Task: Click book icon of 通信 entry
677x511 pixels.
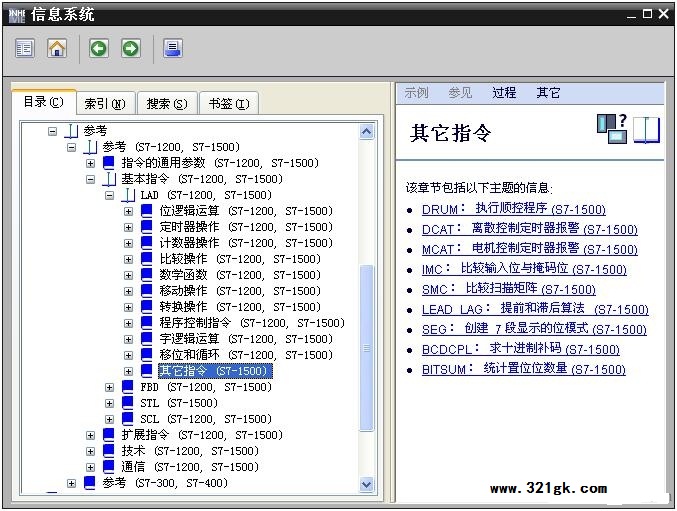Action: click(109, 467)
